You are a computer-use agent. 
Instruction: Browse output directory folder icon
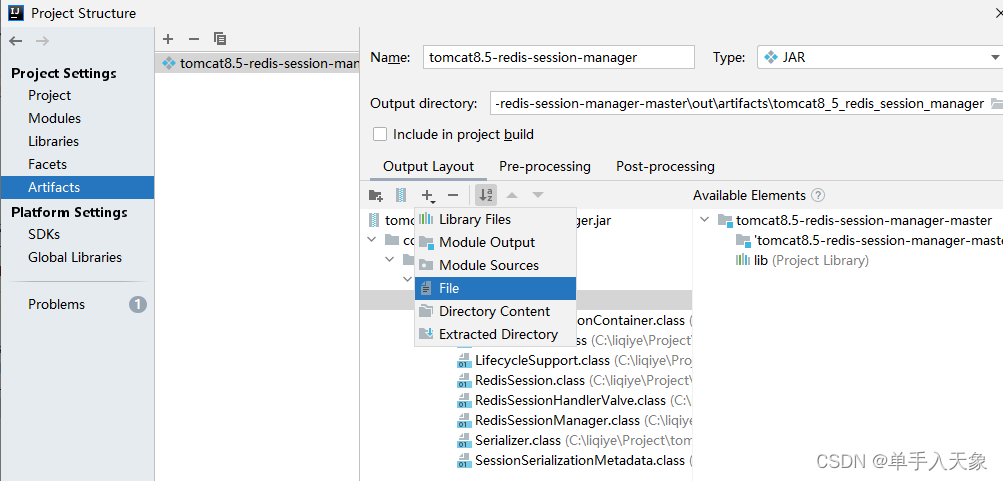point(996,104)
